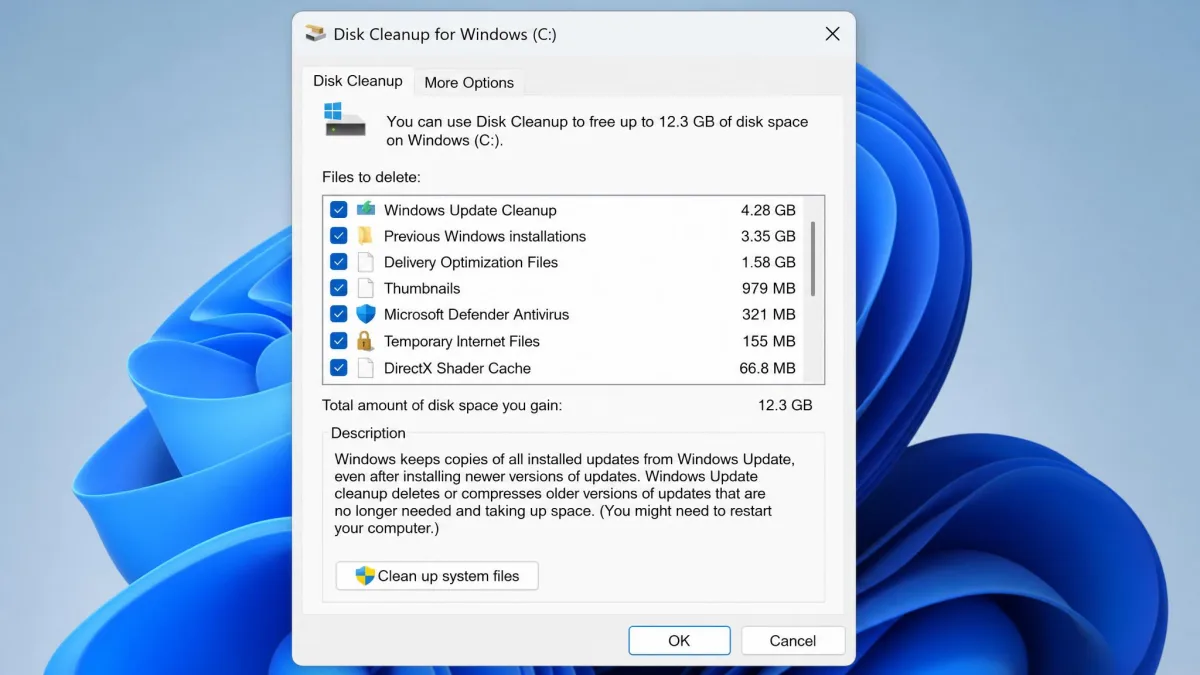The height and width of the screenshot is (675, 1200).
Task: Click the 12.3 GB total gain value
Action: click(785, 405)
